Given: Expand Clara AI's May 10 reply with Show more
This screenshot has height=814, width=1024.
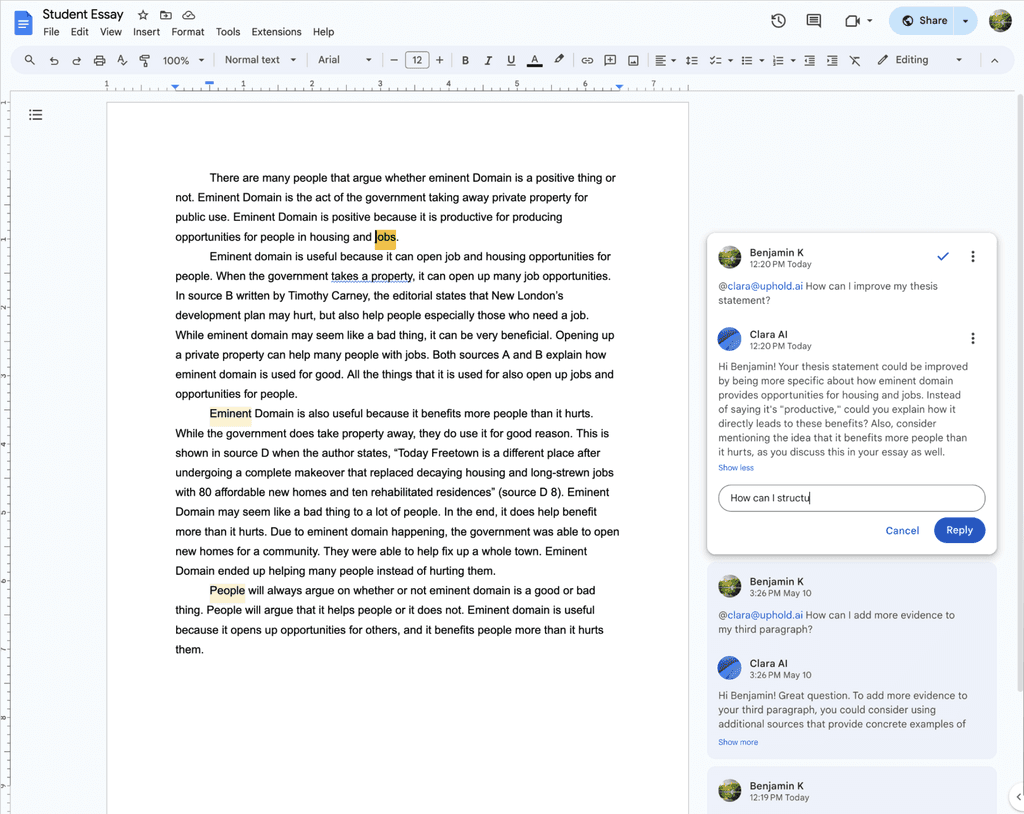Looking at the screenshot, I should tap(738, 742).
